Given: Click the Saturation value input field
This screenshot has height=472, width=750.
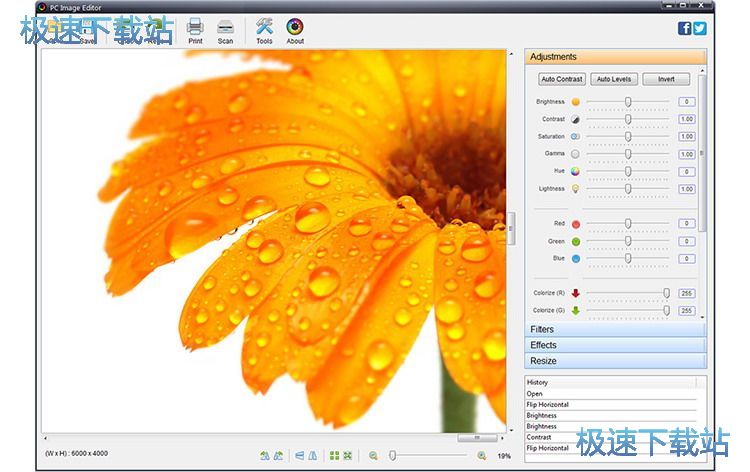Looking at the screenshot, I should point(687,137).
